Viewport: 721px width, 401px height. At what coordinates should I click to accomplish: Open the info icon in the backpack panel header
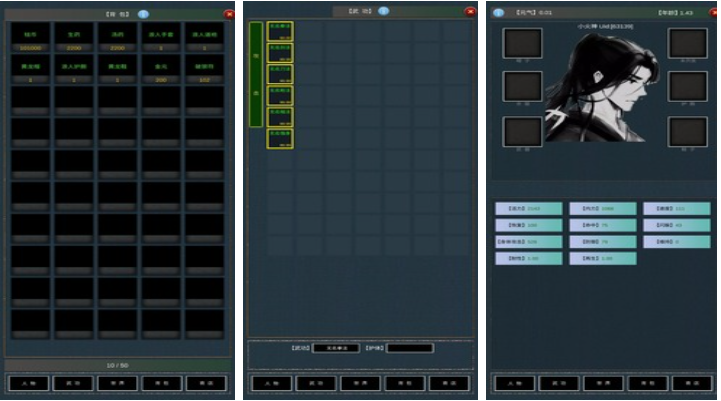pos(143,14)
